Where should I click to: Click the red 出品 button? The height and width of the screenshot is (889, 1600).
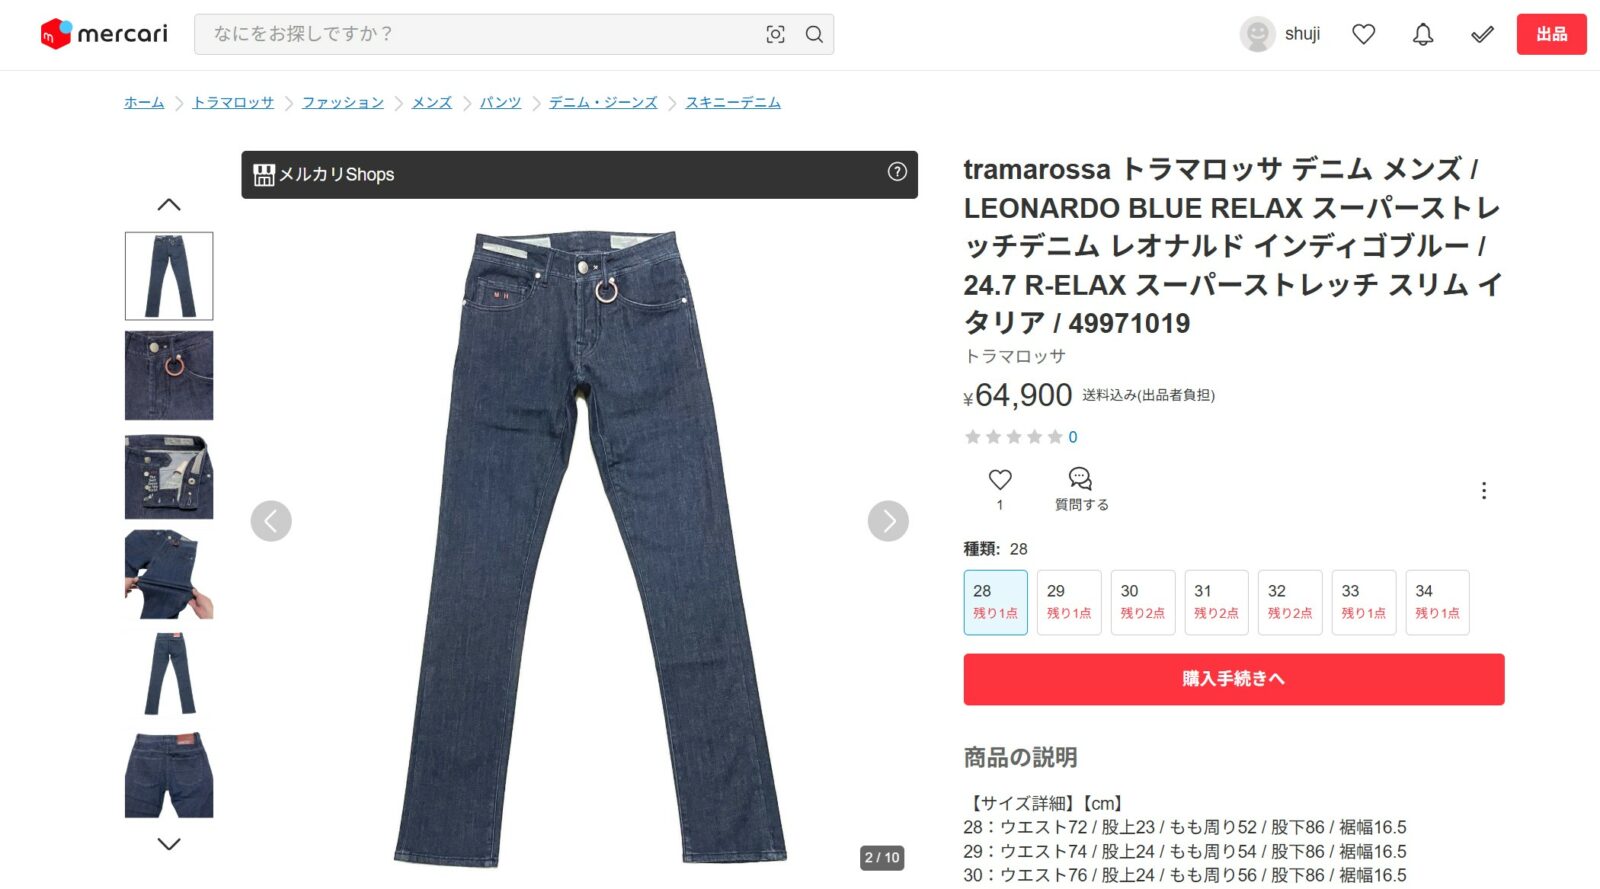click(x=1551, y=34)
